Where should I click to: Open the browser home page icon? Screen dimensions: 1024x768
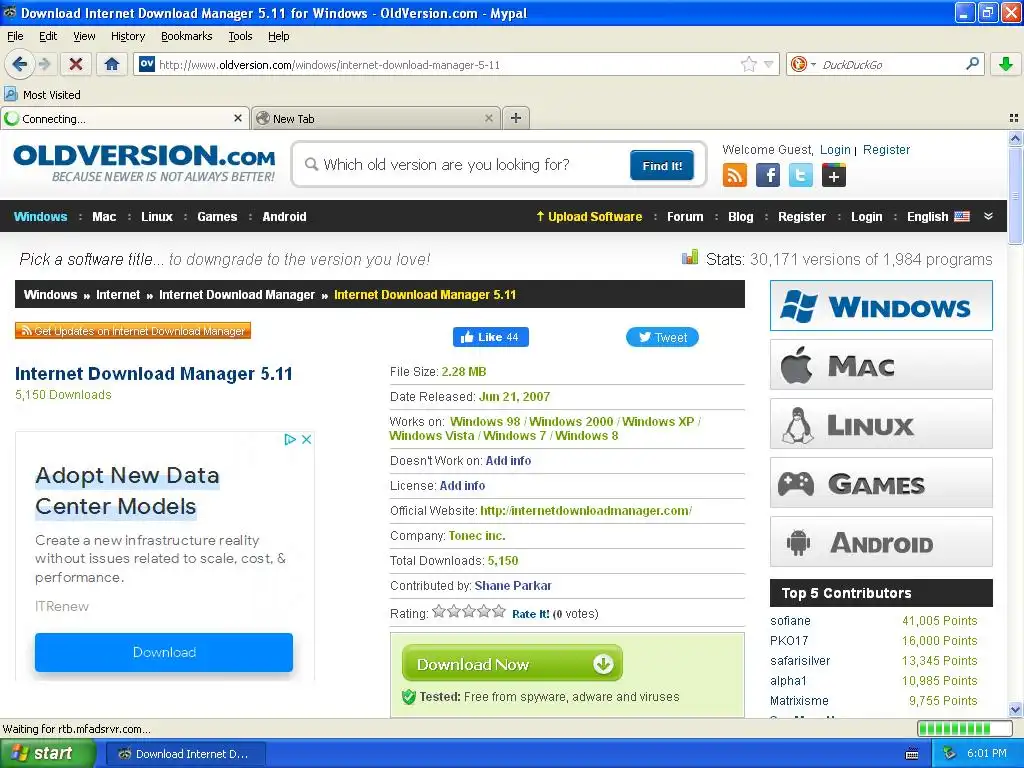coord(112,64)
